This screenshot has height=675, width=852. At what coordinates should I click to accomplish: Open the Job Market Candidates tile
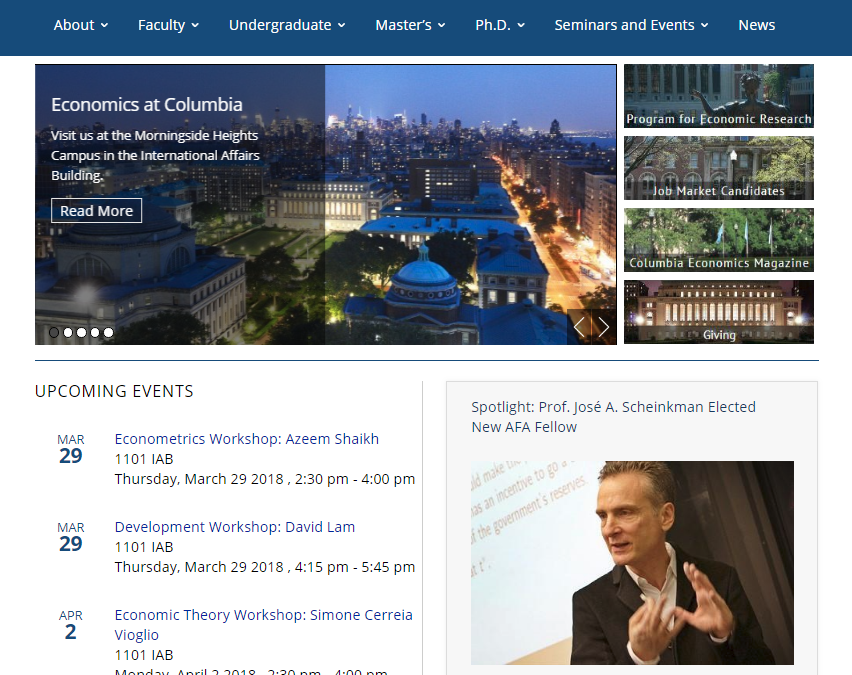(x=718, y=168)
